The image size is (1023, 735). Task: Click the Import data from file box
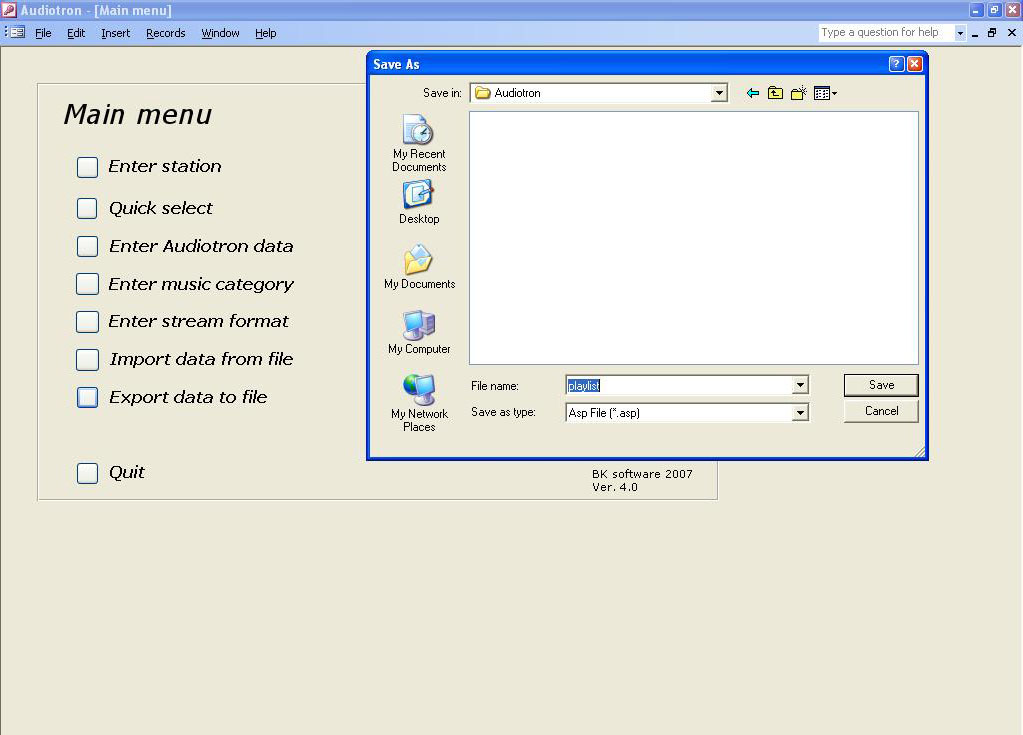[x=87, y=359]
